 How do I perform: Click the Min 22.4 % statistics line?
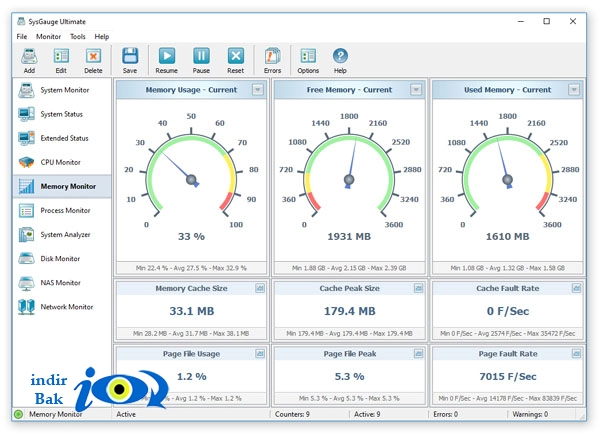click(191, 268)
